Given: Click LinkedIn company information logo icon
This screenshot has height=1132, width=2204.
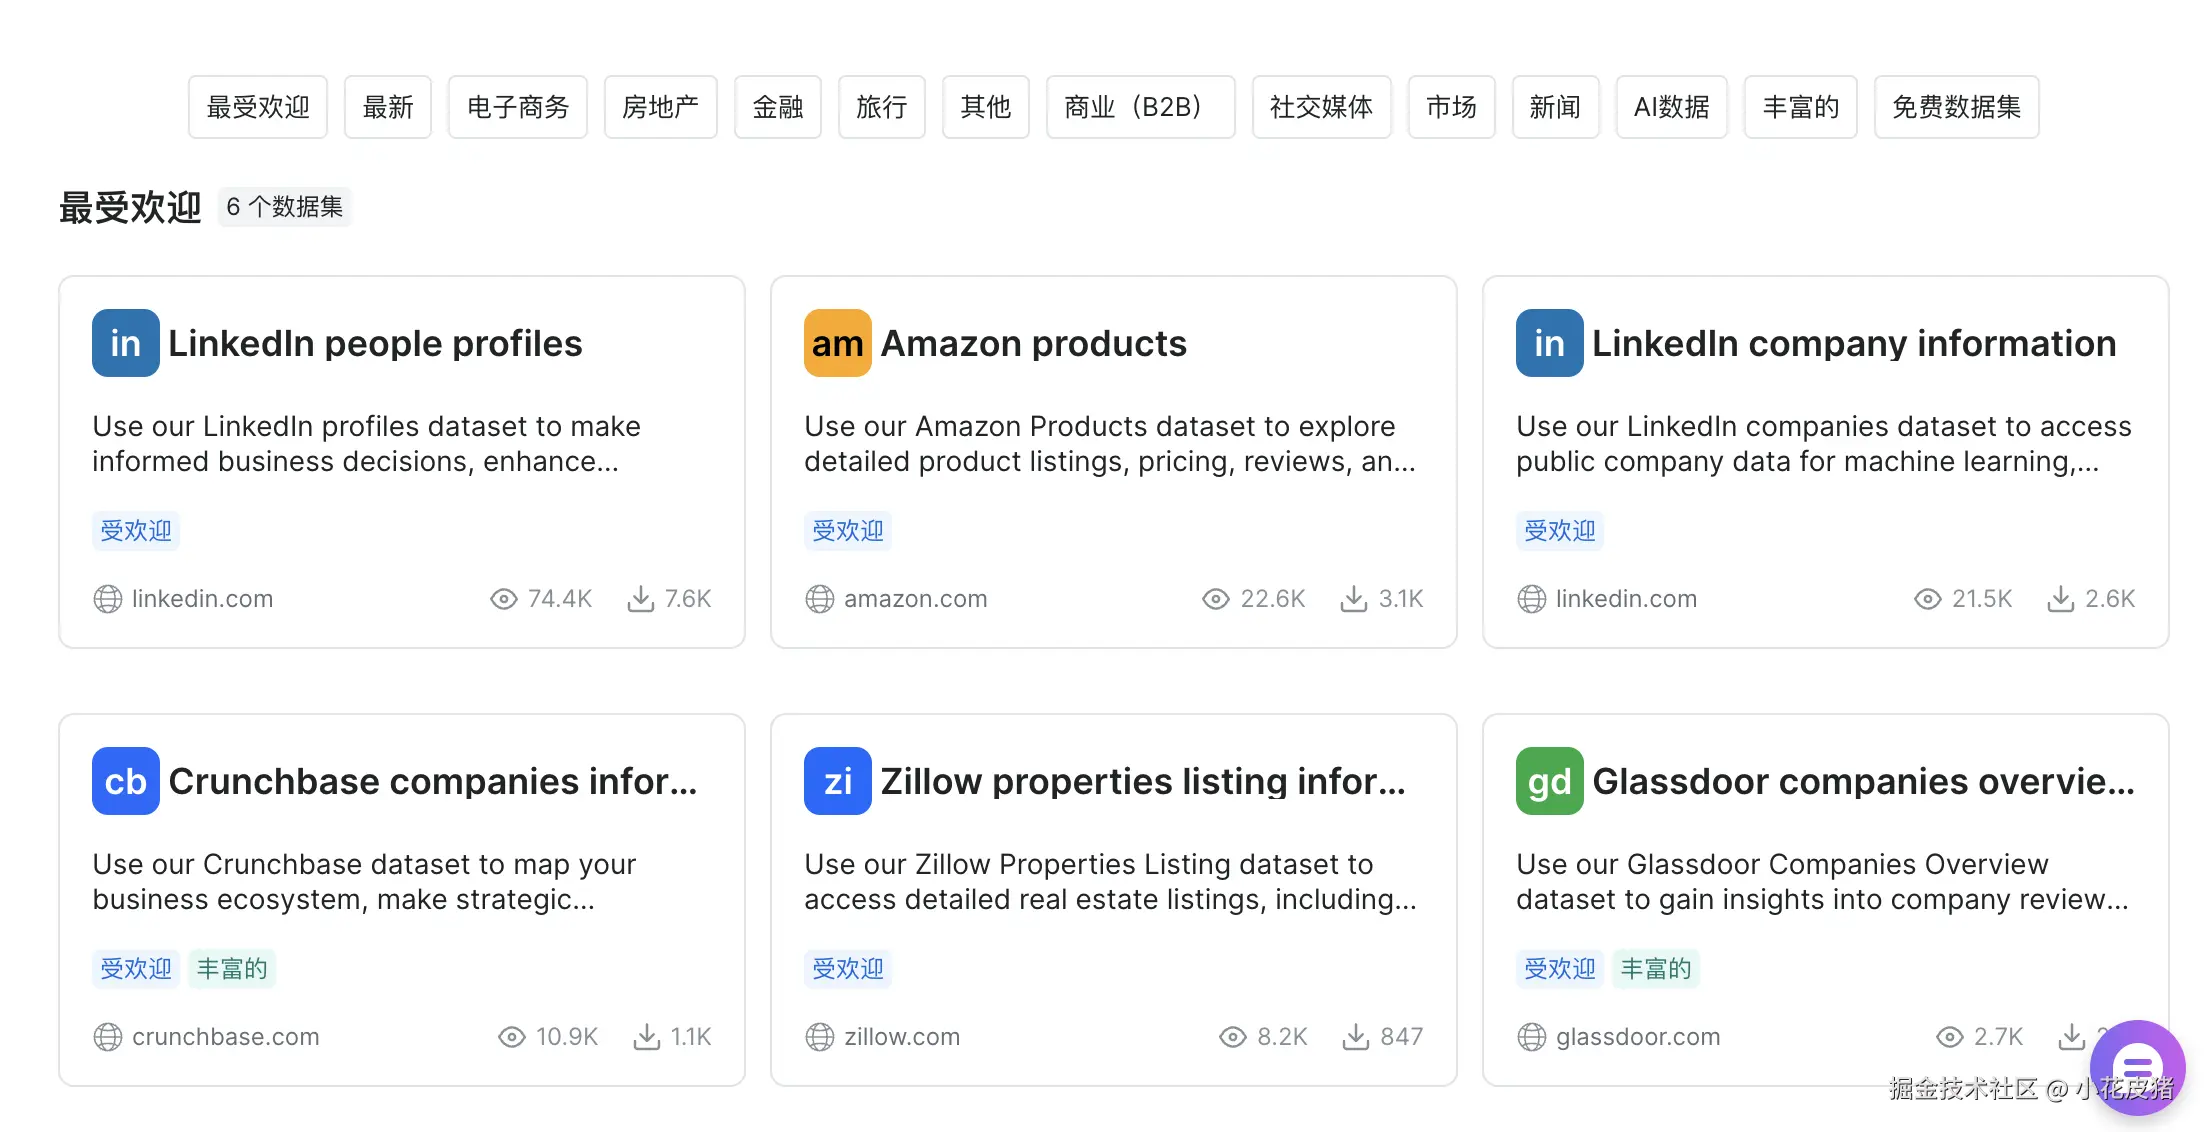Looking at the screenshot, I should (x=1549, y=343).
